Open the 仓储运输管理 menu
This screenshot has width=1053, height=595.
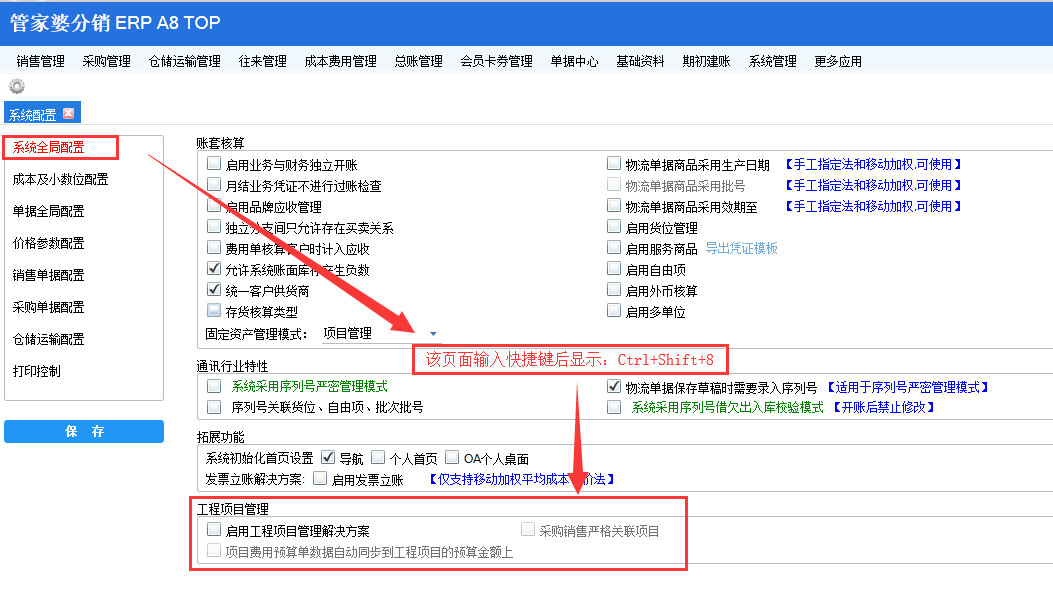pyautogui.click(x=185, y=61)
